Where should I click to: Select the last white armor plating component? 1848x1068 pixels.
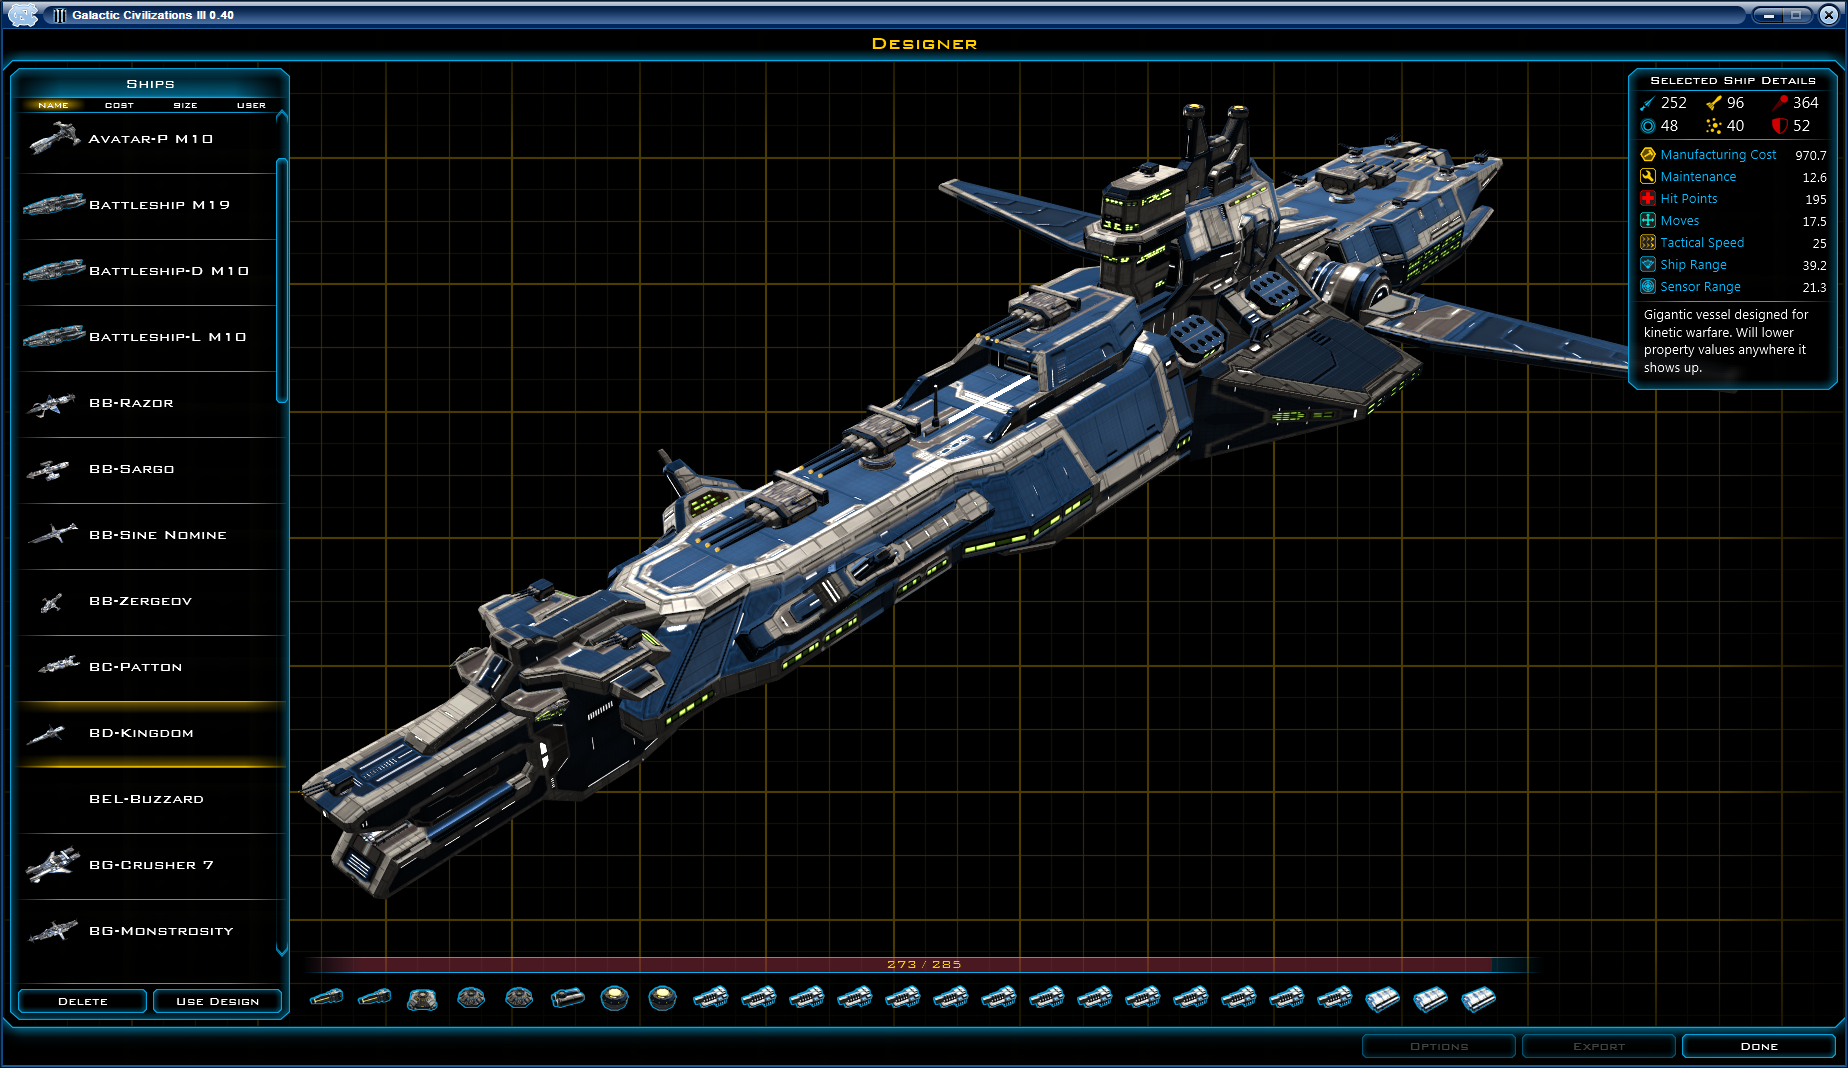pos(1478,998)
